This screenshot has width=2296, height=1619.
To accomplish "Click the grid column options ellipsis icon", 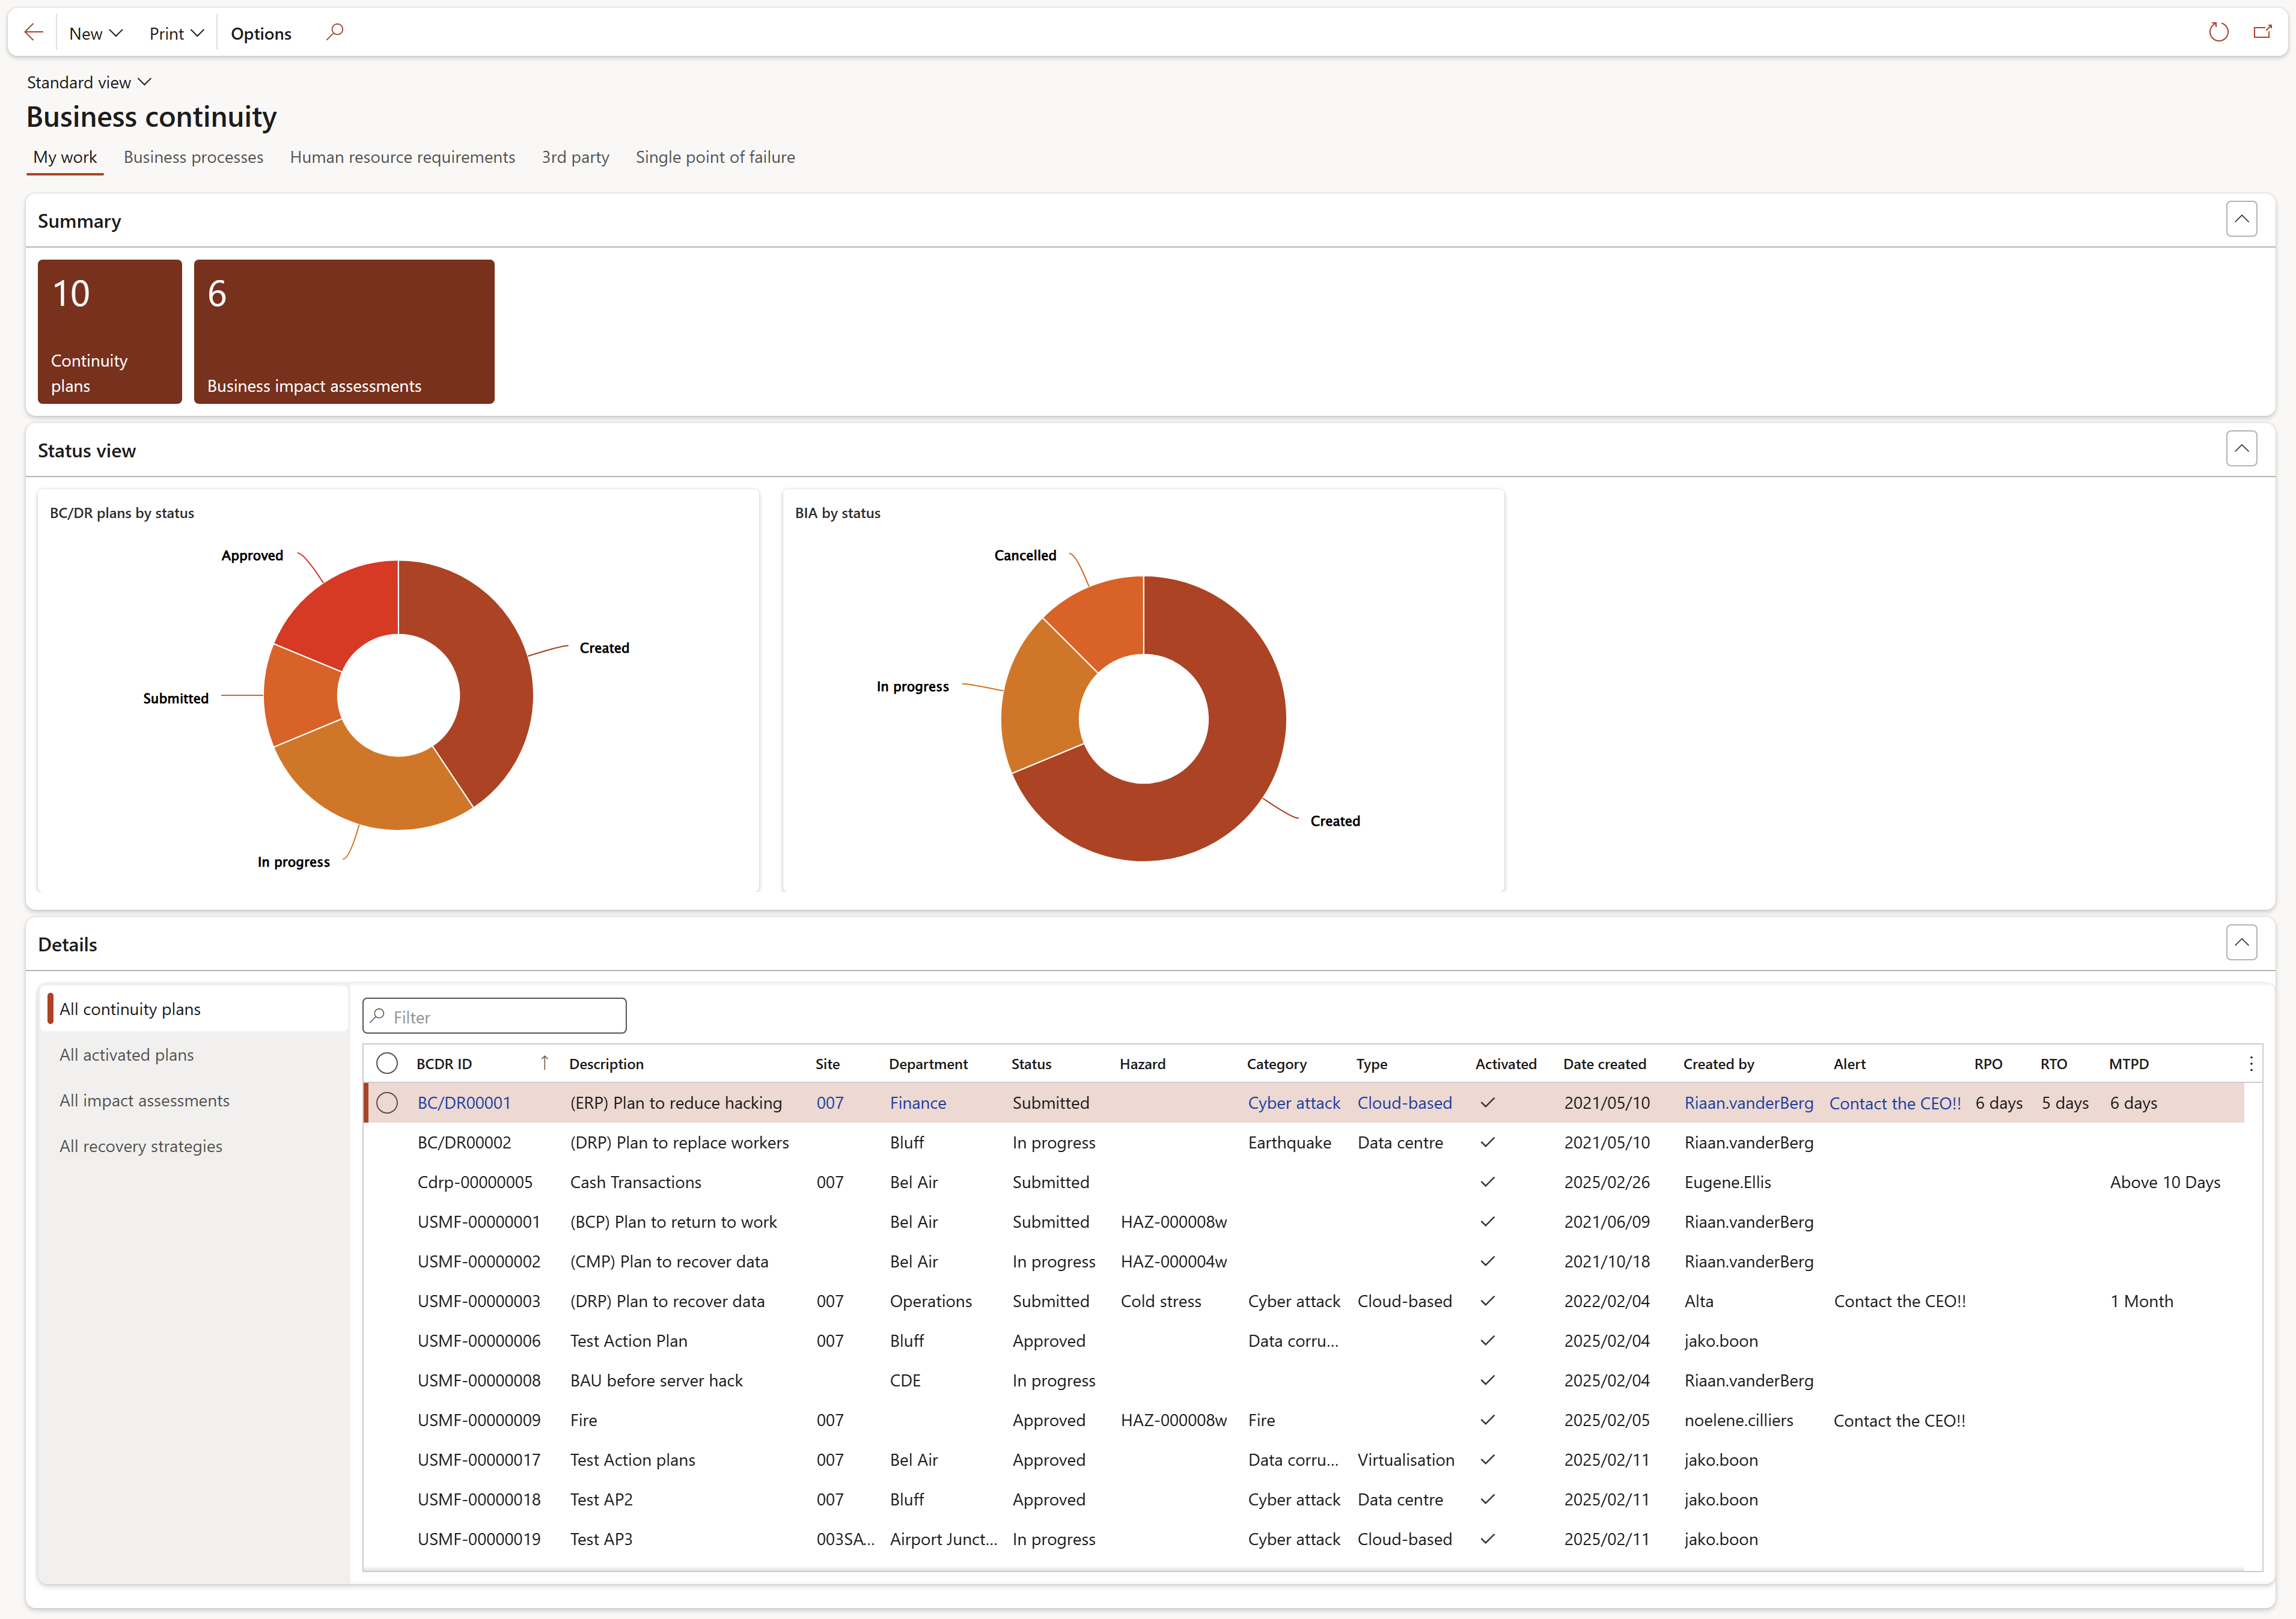I will click(x=2251, y=1064).
